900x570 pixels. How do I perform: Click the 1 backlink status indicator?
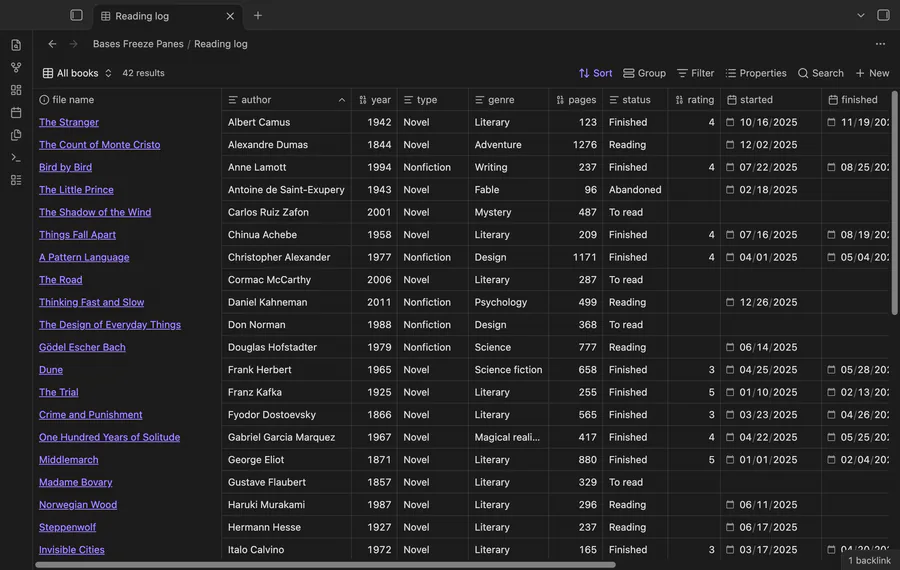coord(869,560)
